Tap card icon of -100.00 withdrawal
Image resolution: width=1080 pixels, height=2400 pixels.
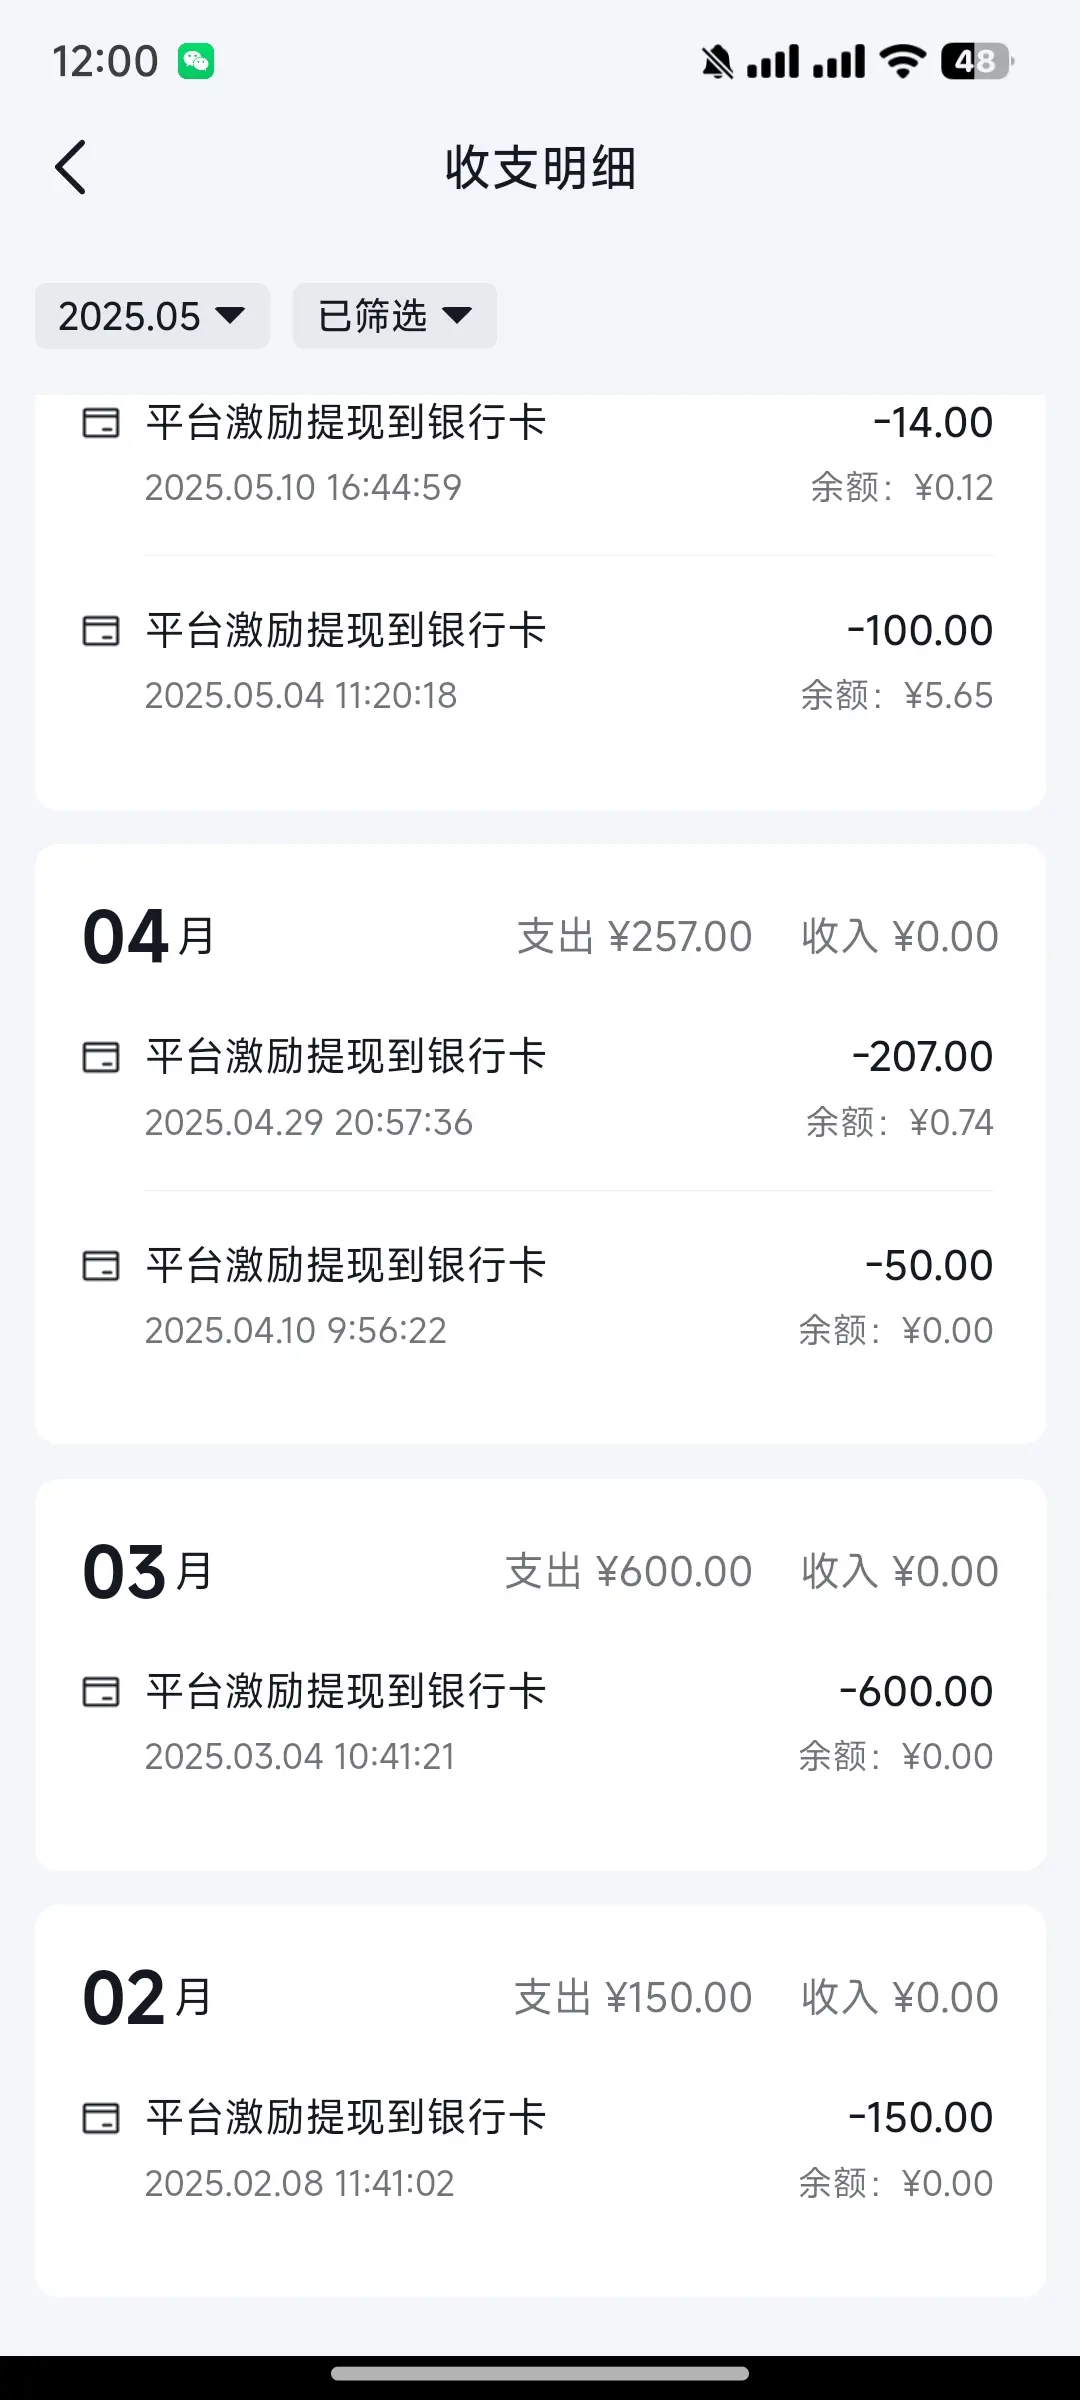pos(100,631)
